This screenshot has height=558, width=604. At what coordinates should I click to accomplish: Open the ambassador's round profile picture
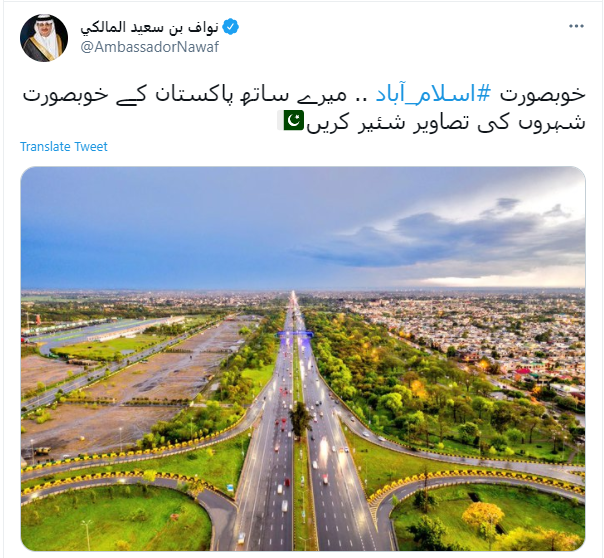tap(44, 38)
